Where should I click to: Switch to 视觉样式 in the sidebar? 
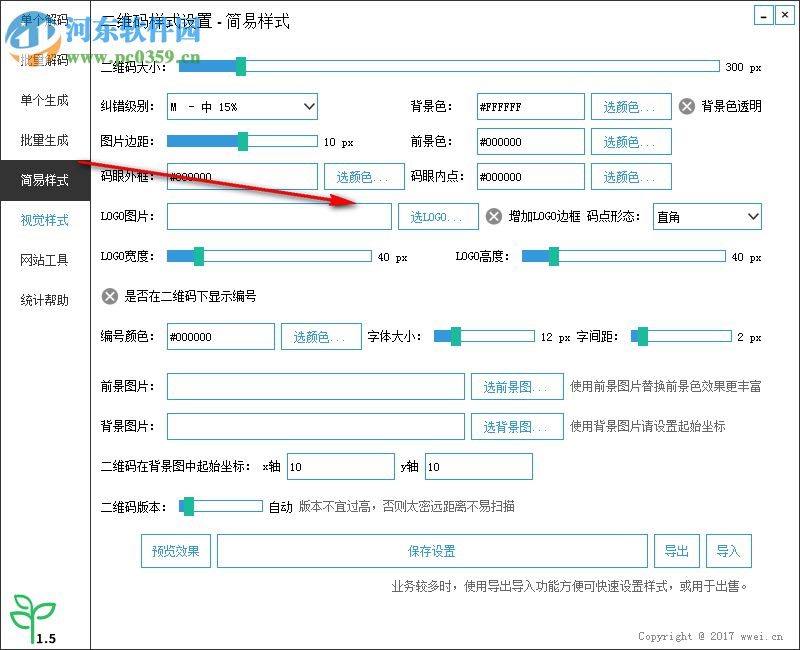click(44, 221)
